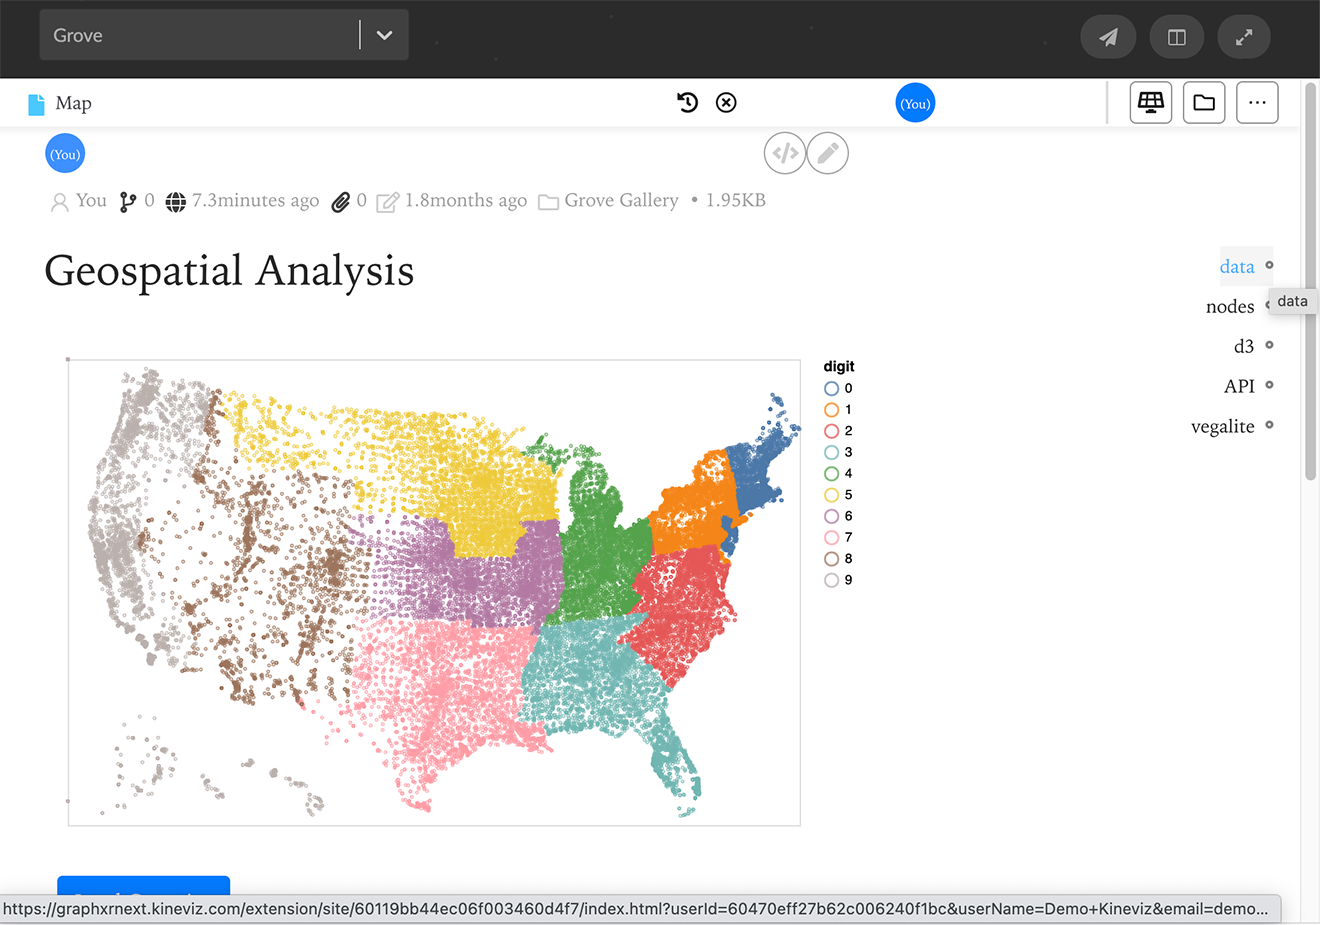Image resolution: width=1320 pixels, height=925 pixels.
Task: Open the Grove selector combo box
Action: [x=200, y=35]
